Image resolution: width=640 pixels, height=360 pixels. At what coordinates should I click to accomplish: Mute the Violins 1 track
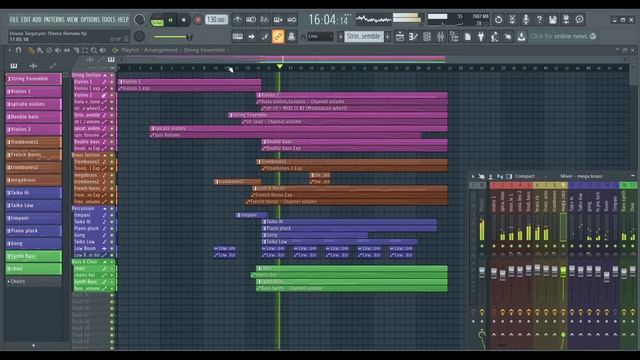[x=112, y=82]
